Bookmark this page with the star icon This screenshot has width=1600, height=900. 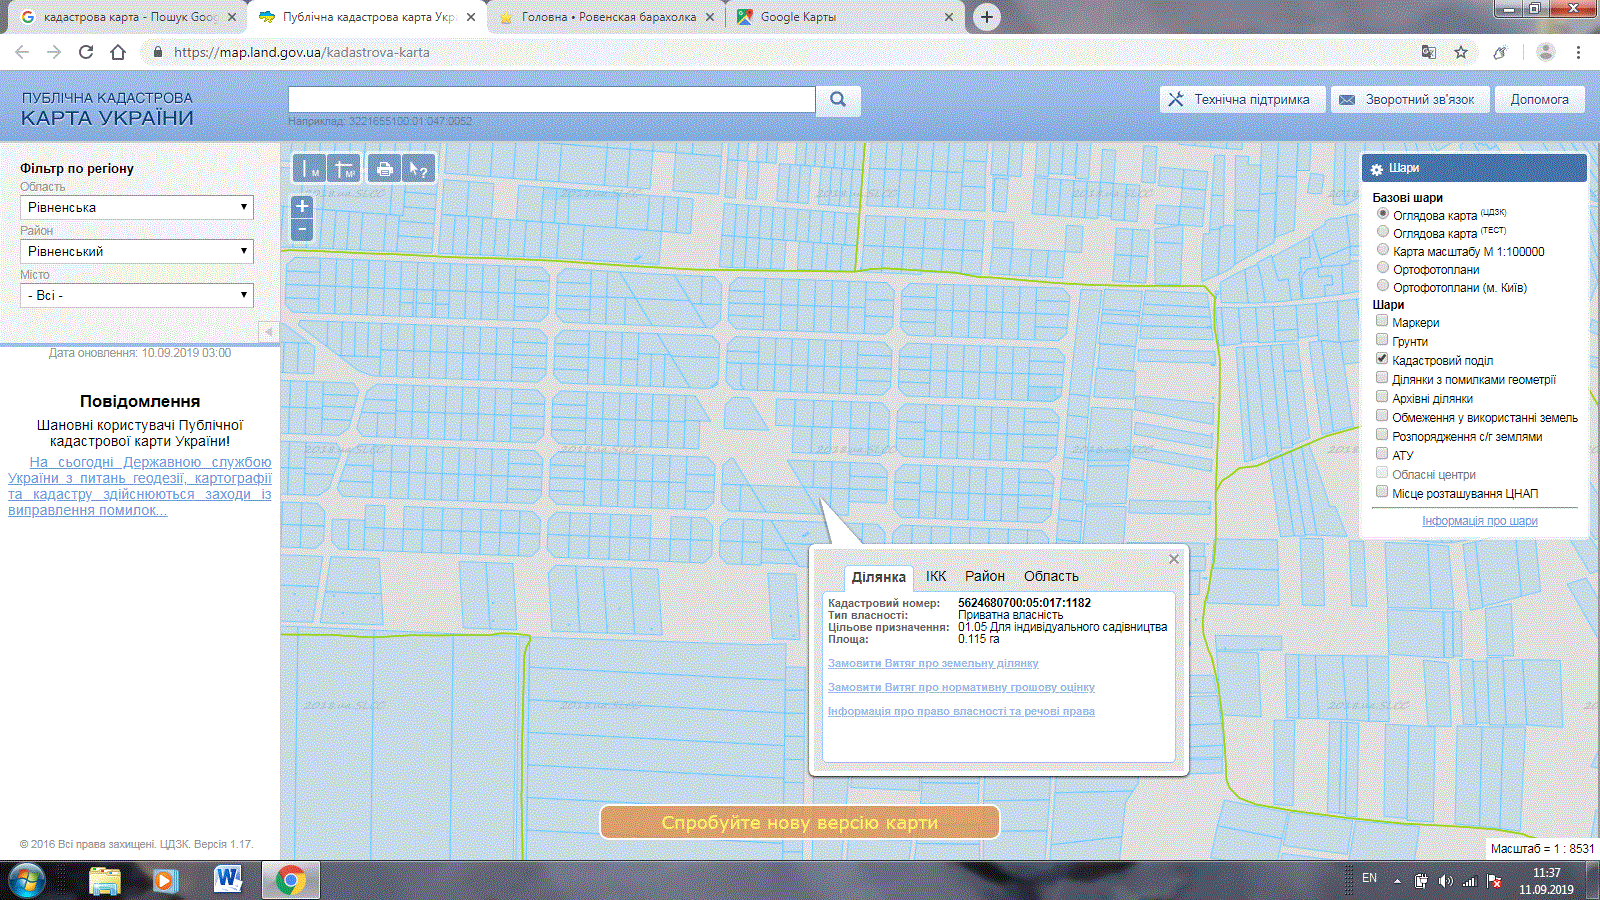pos(1461,52)
